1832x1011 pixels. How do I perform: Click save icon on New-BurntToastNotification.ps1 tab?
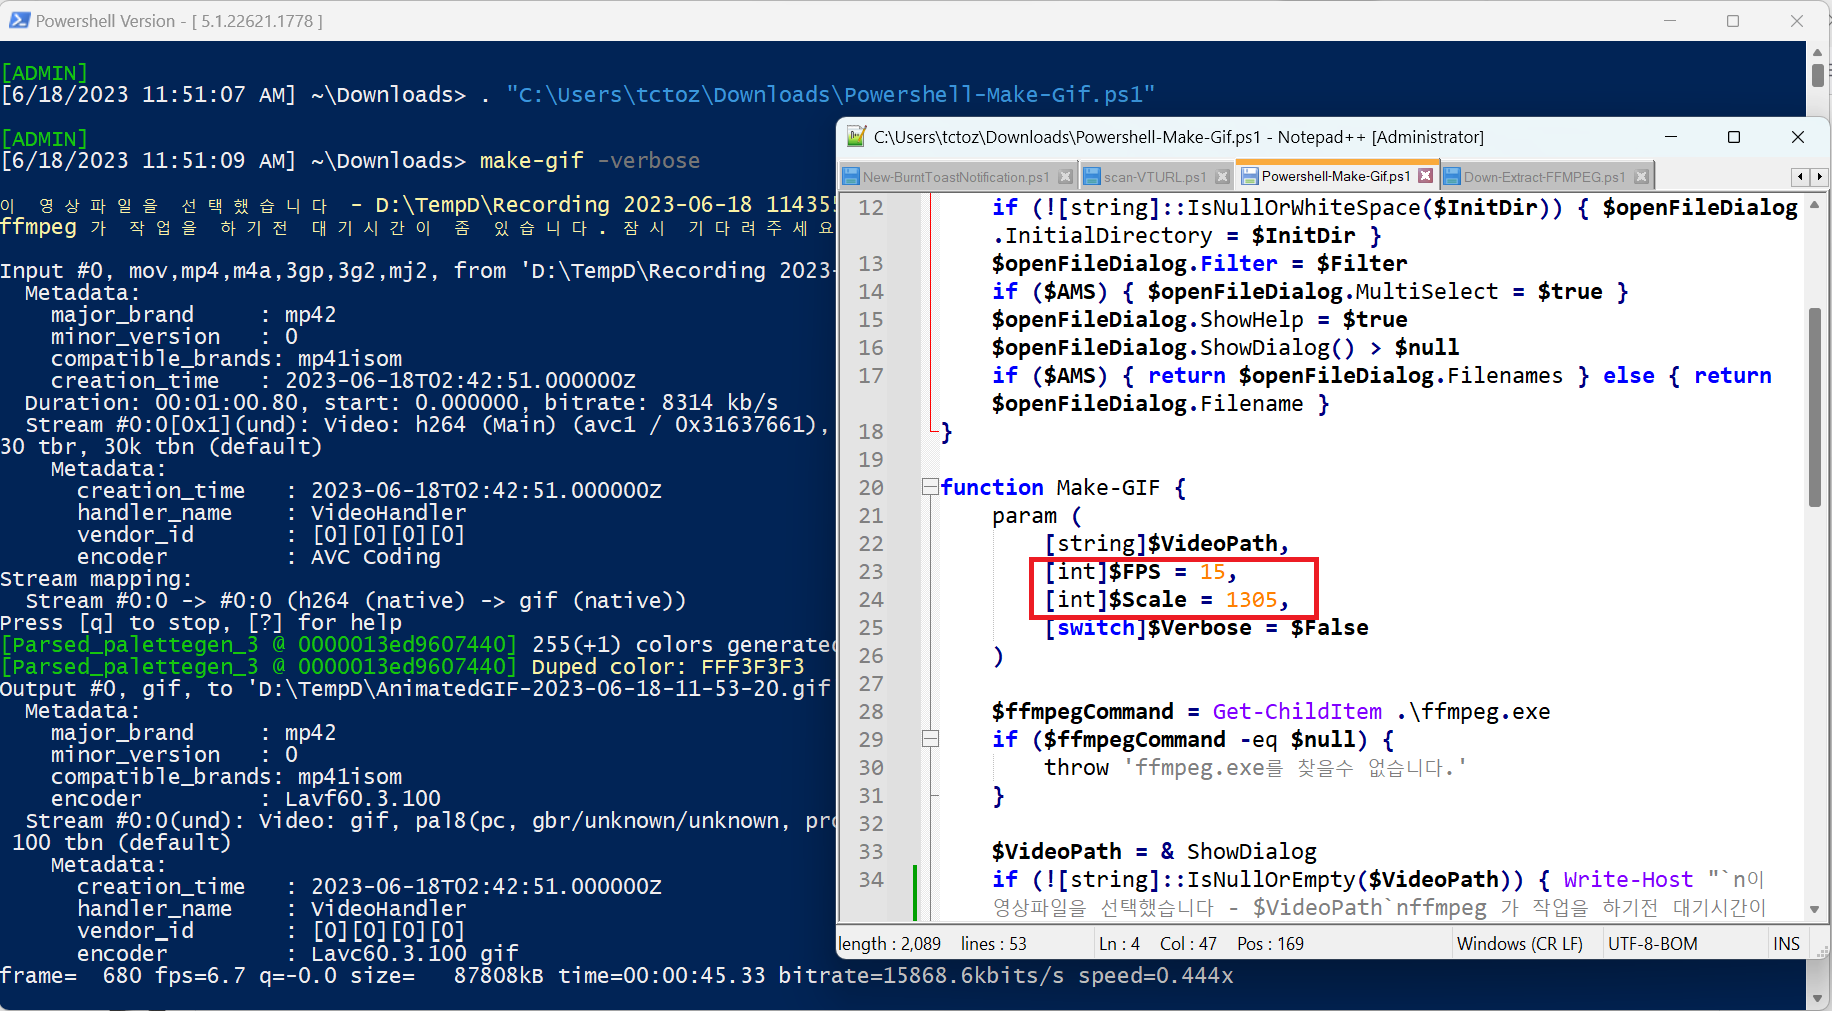pos(851,177)
